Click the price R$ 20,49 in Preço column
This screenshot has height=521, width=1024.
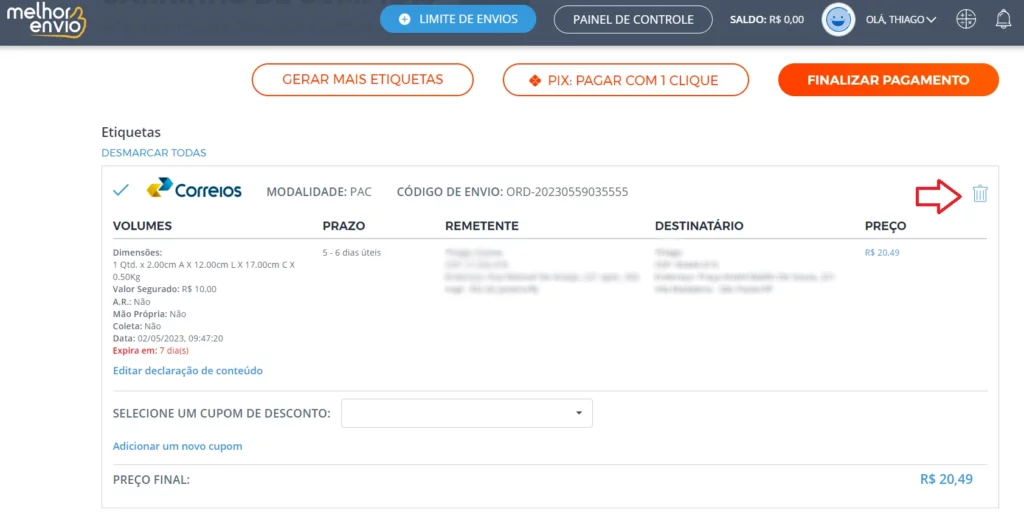(882, 253)
